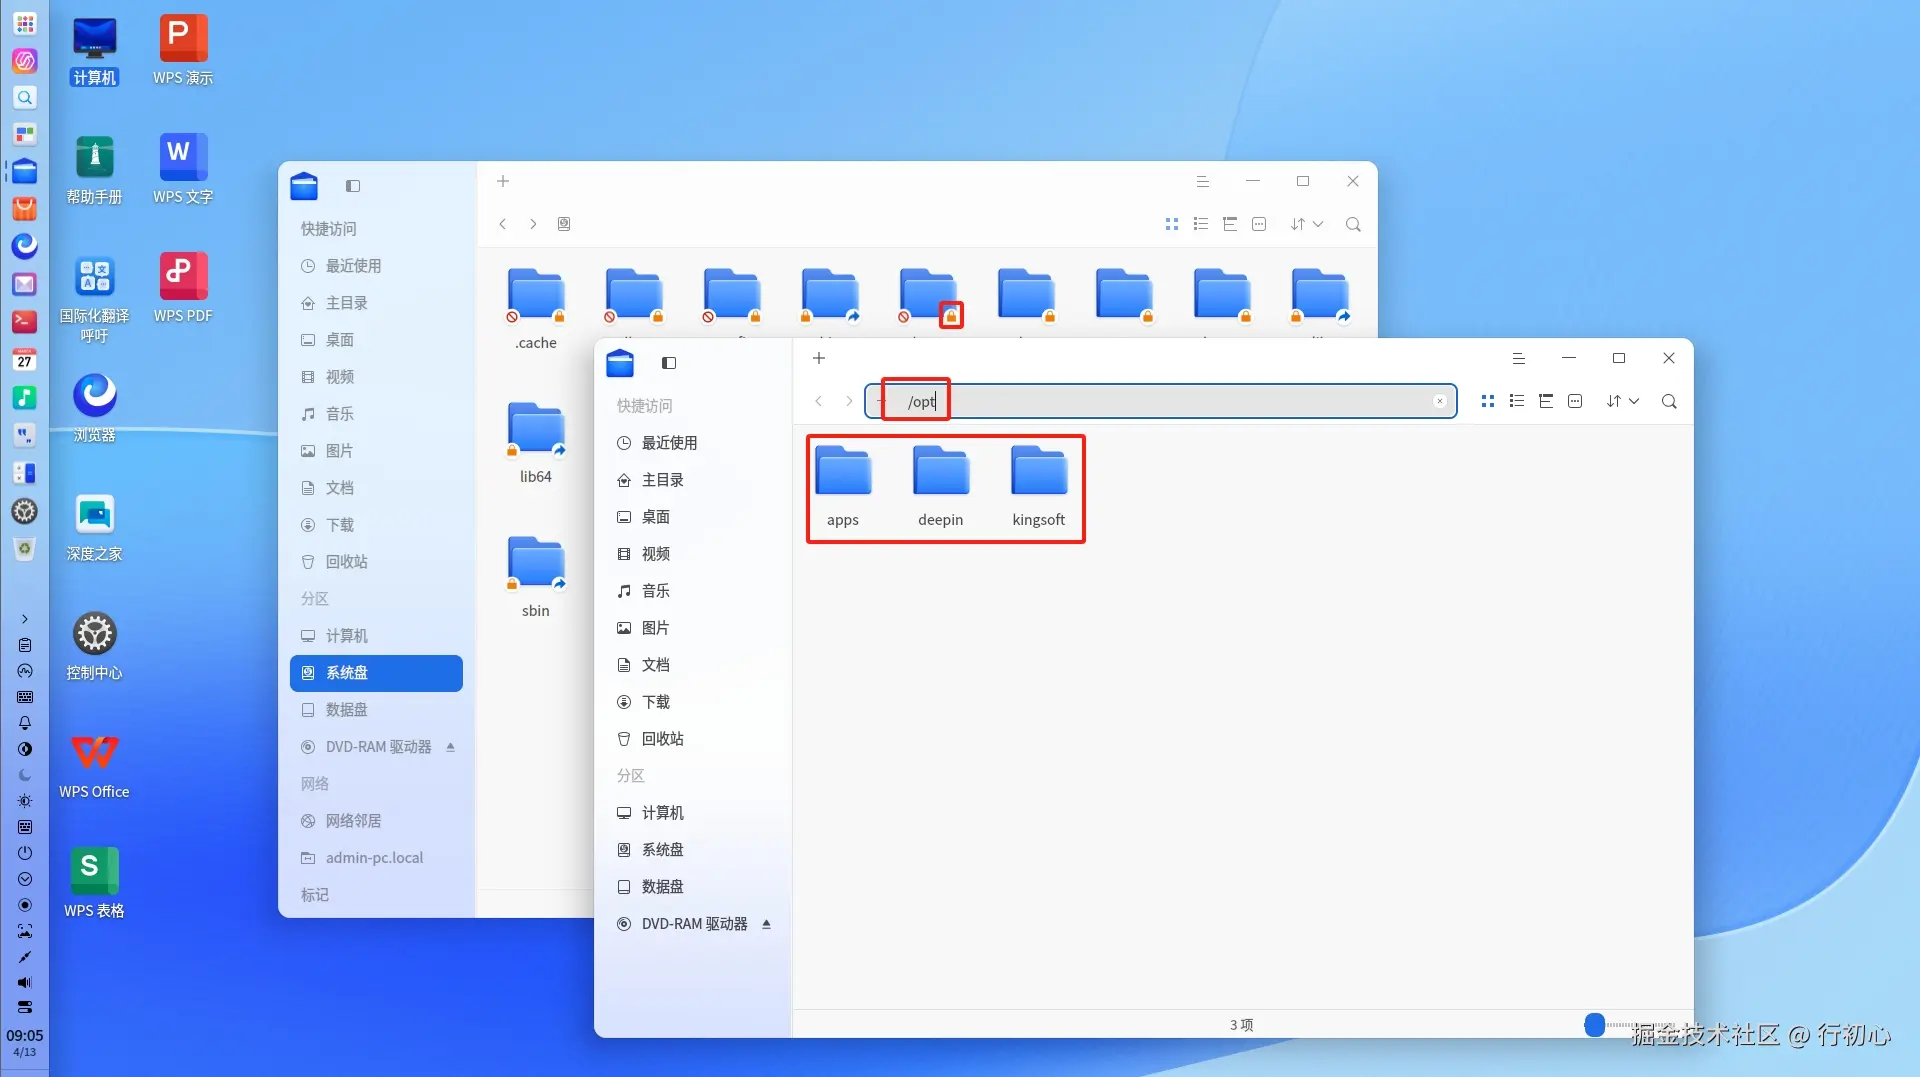Open the front window main menu
The width and height of the screenshot is (1920, 1077).
pyautogui.click(x=1519, y=358)
